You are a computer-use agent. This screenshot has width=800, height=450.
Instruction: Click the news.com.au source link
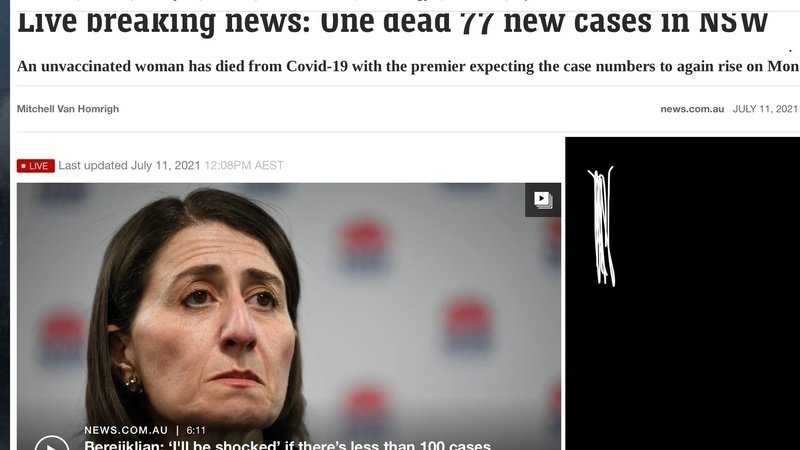[x=692, y=109]
